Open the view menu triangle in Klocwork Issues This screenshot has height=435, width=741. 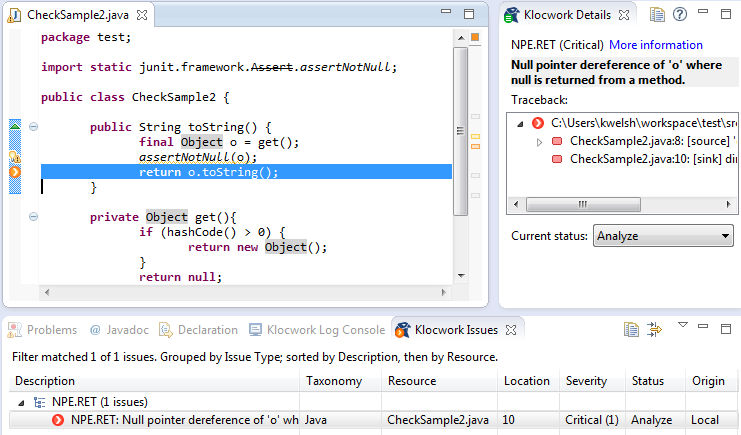click(682, 325)
